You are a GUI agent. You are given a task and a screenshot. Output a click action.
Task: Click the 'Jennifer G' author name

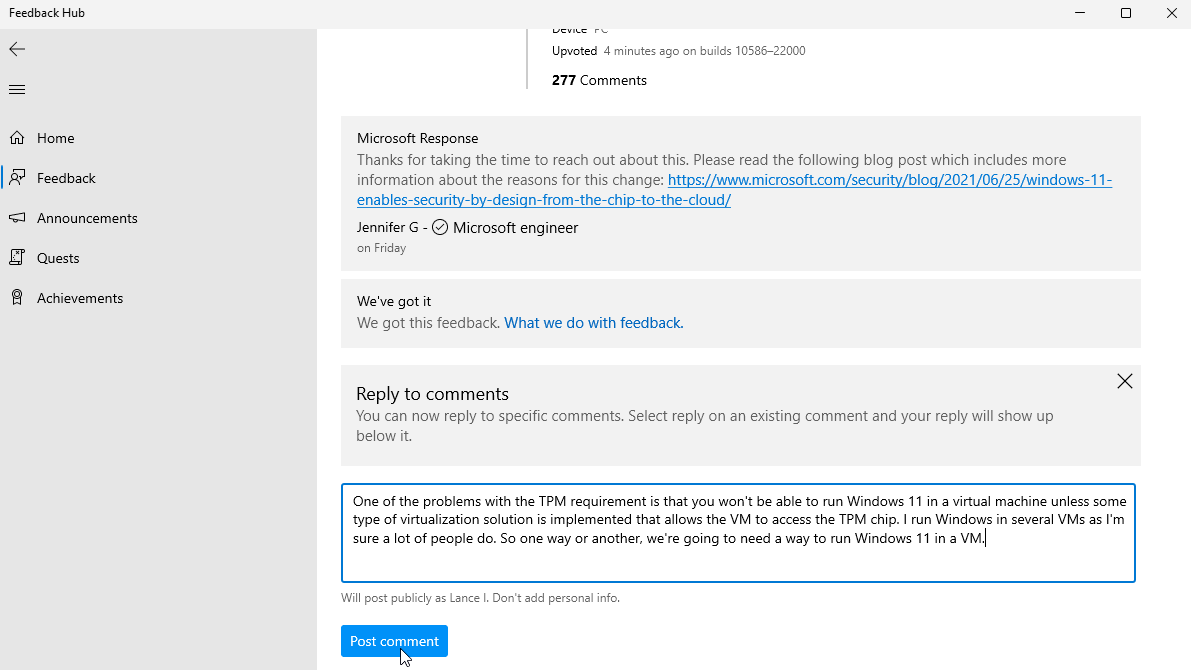pyautogui.click(x=387, y=227)
